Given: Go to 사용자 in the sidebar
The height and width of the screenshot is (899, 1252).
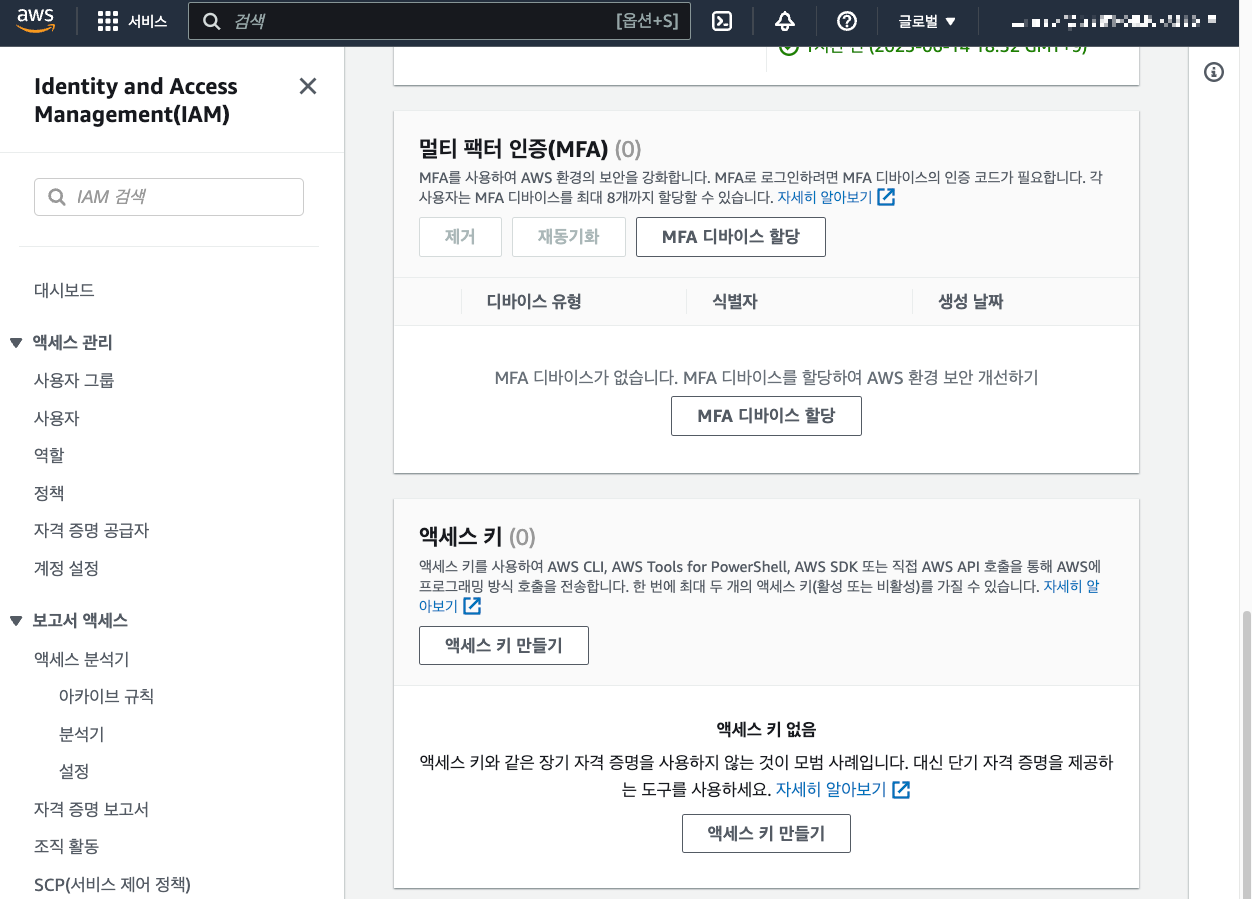Looking at the screenshot, I should click(x=56, y=418).
